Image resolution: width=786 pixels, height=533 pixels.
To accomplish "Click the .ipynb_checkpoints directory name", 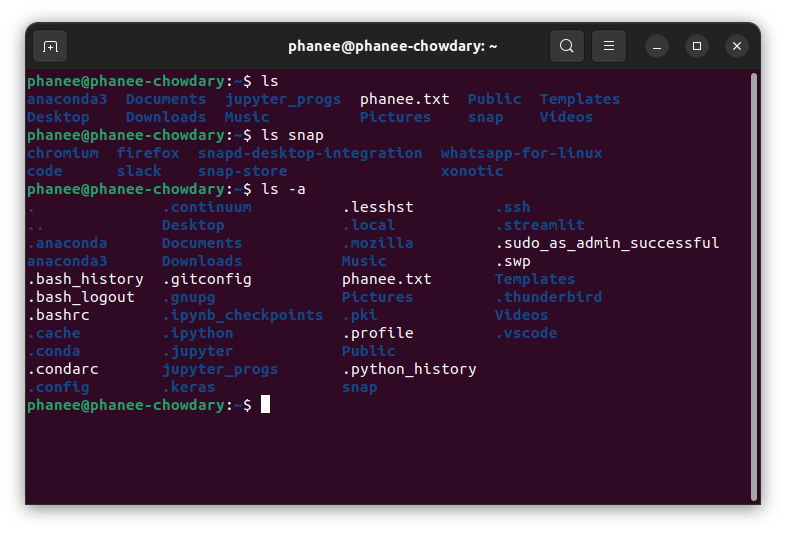I will (x=243, y=315).
